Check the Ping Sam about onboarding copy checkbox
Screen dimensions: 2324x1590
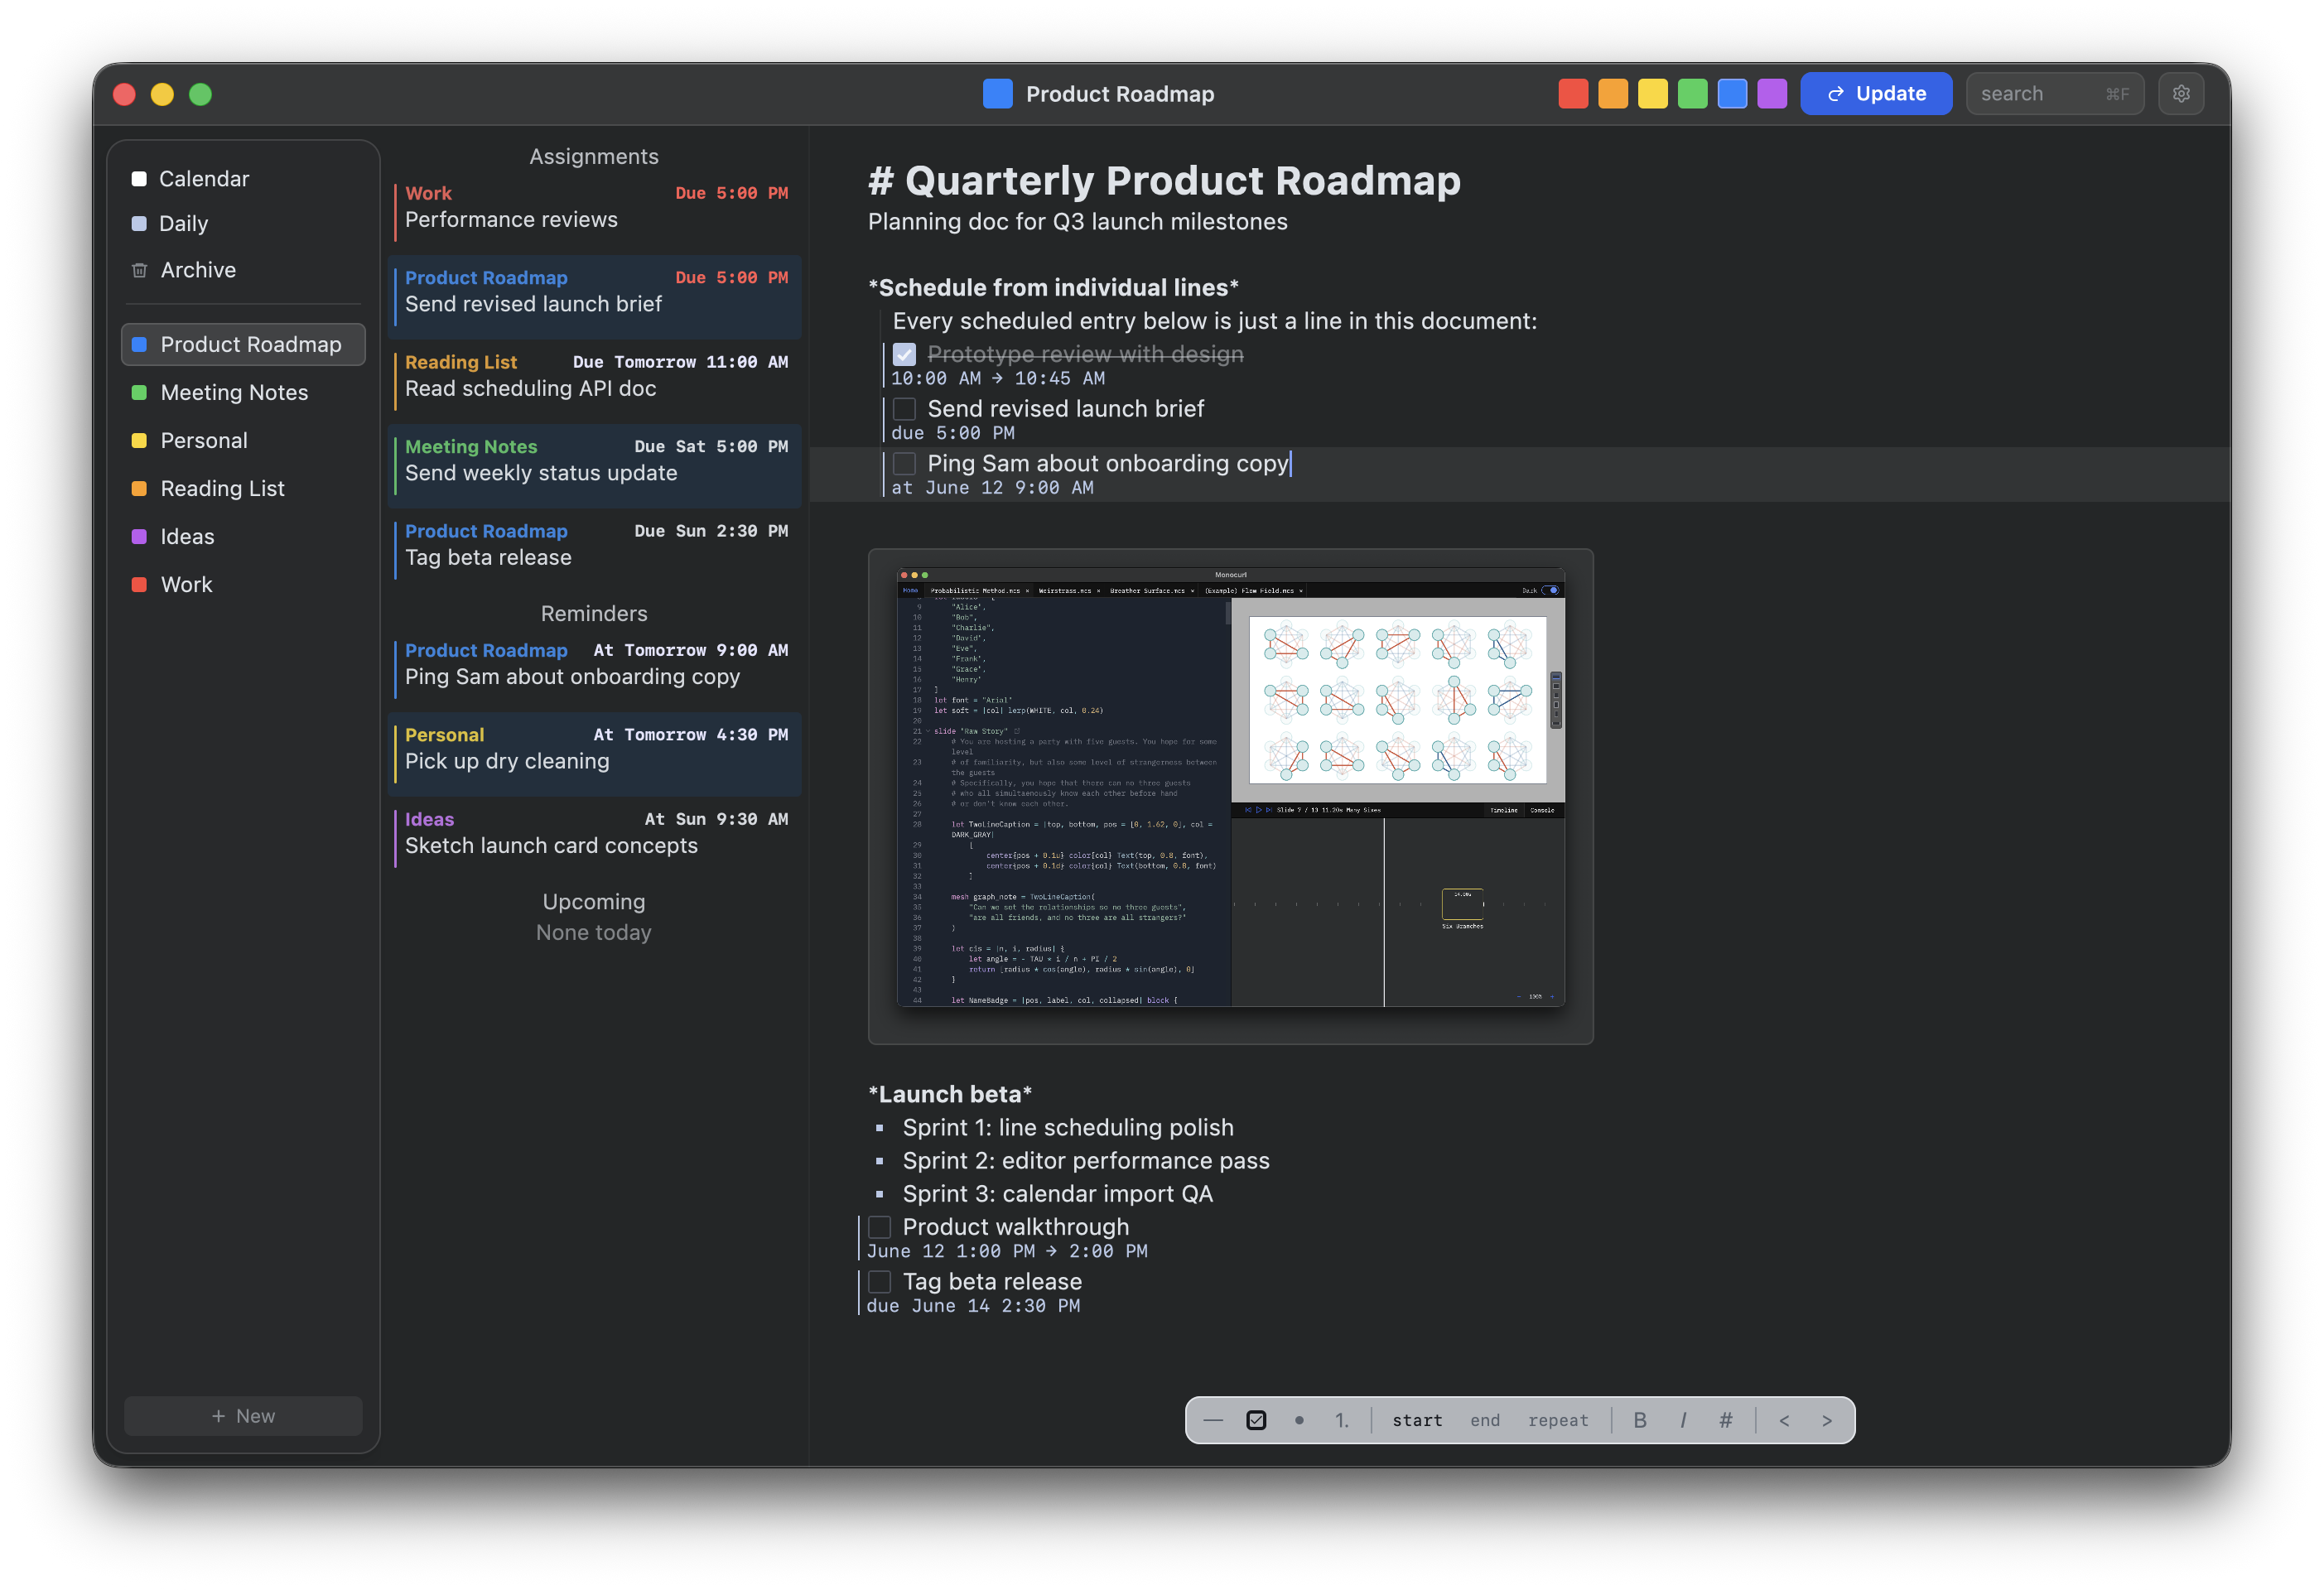904,464
